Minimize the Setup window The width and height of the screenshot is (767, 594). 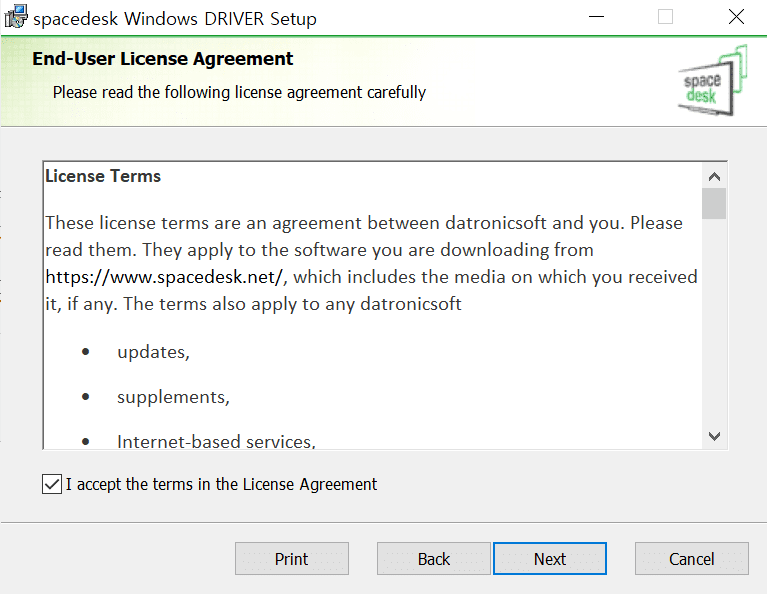596,17
